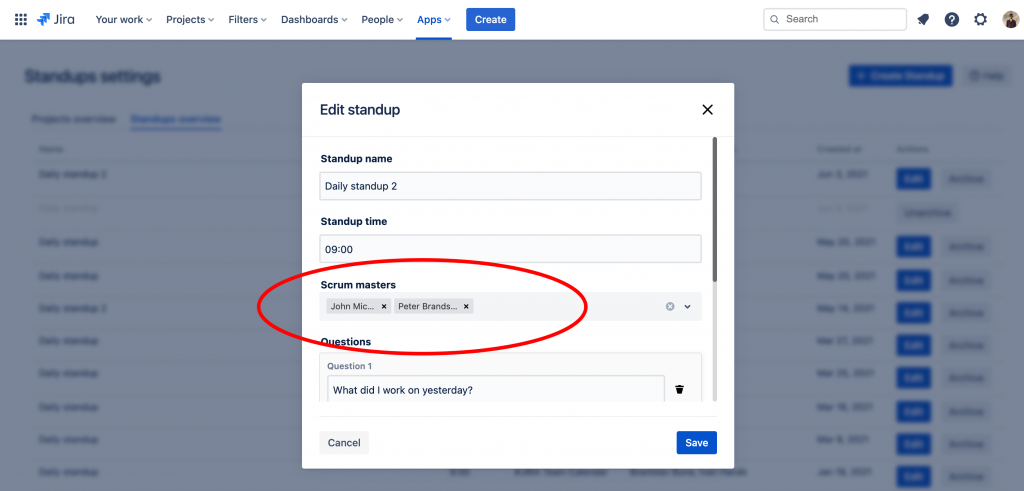Open the Dashboards menu

[314, 20]
